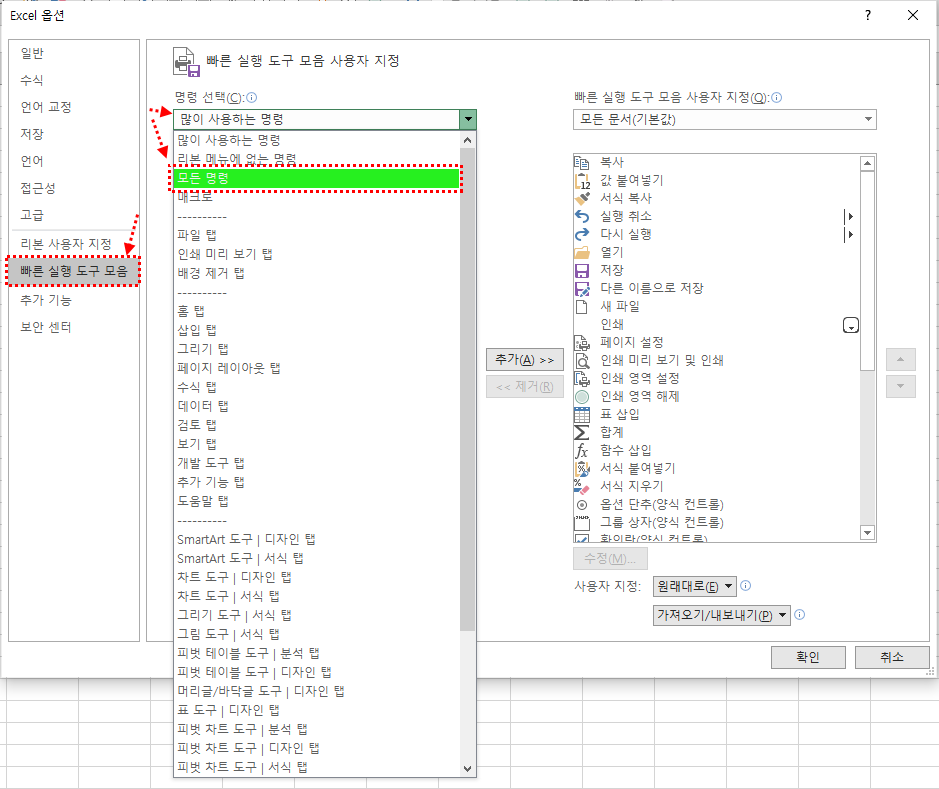Open the 원래대로 dropdown button
Viewport: 939px width, 789px height.
(694, 586)
